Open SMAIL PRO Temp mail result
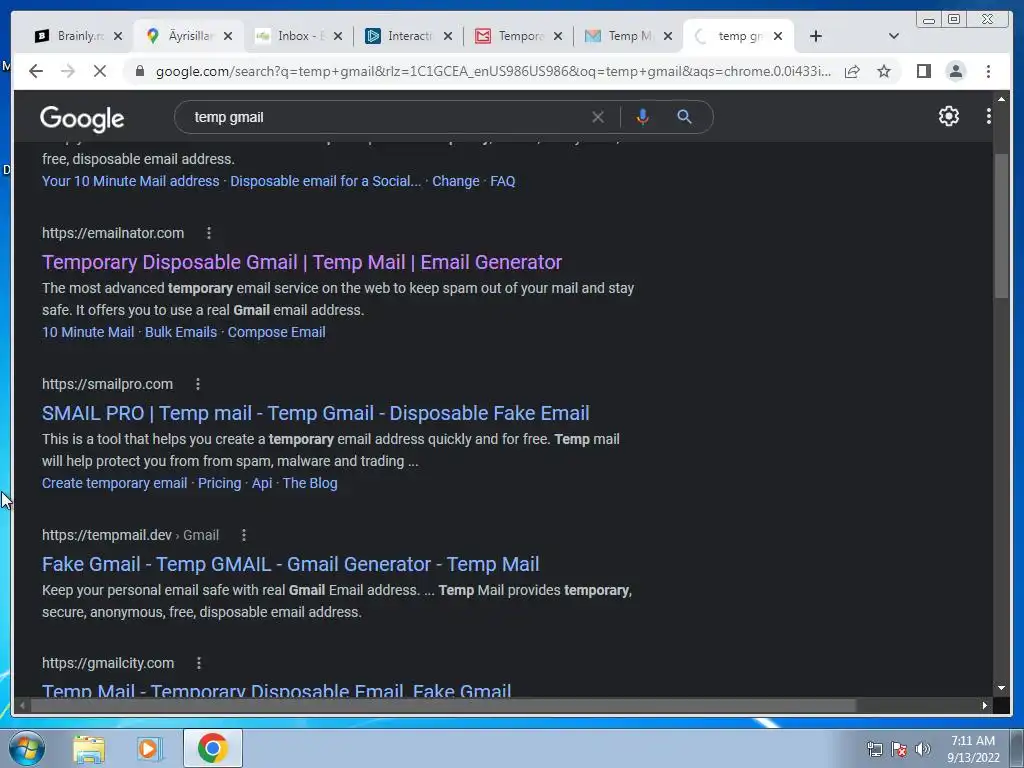 [x=315, y=413]
